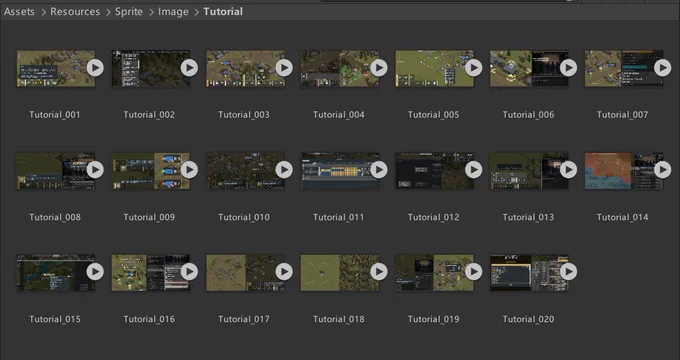This screenshot has width=680, height=360.
Task: Click the Tutorial_009 file name label
Action: point(149,217)
